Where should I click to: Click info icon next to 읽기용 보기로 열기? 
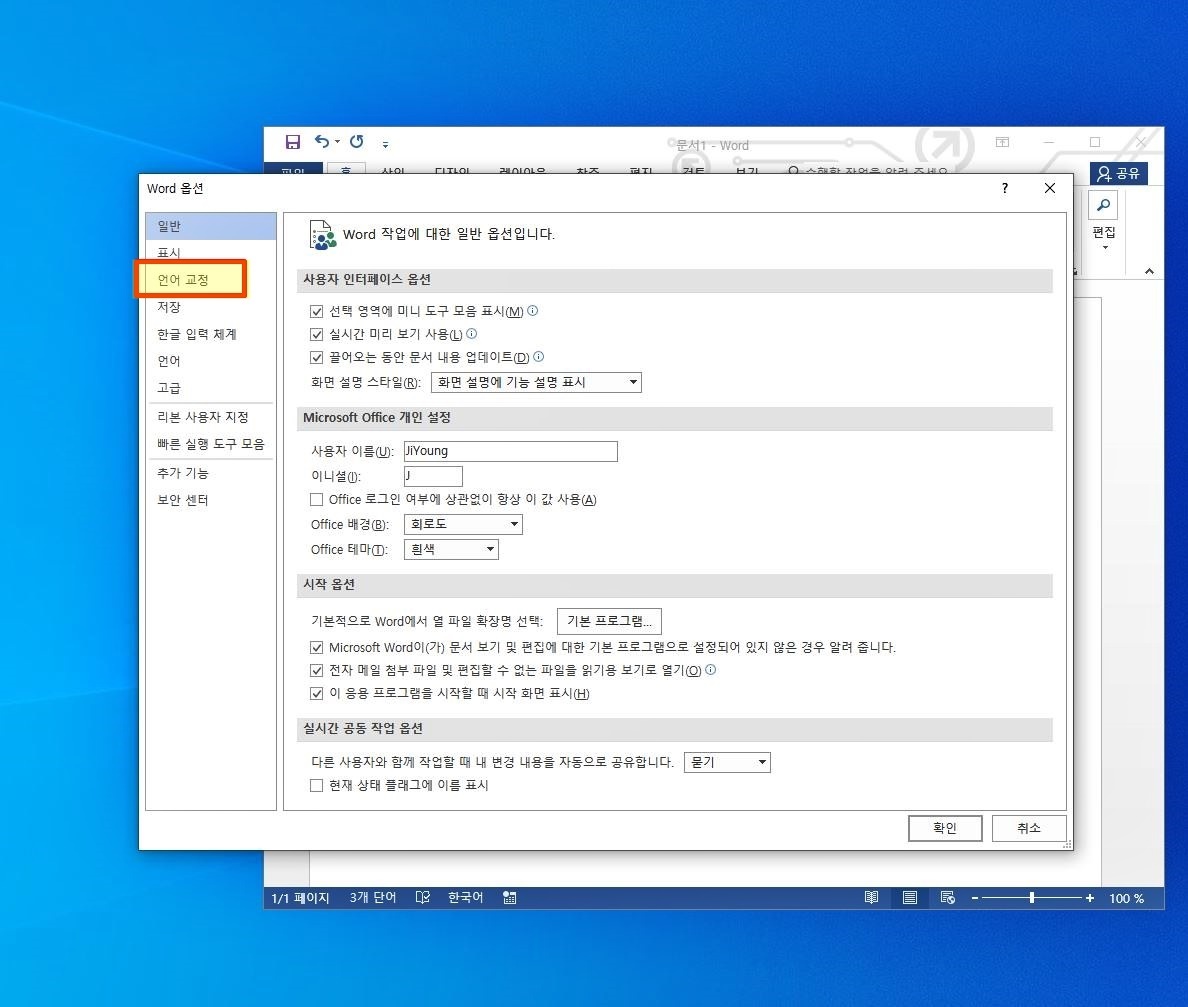coord(711,669)
